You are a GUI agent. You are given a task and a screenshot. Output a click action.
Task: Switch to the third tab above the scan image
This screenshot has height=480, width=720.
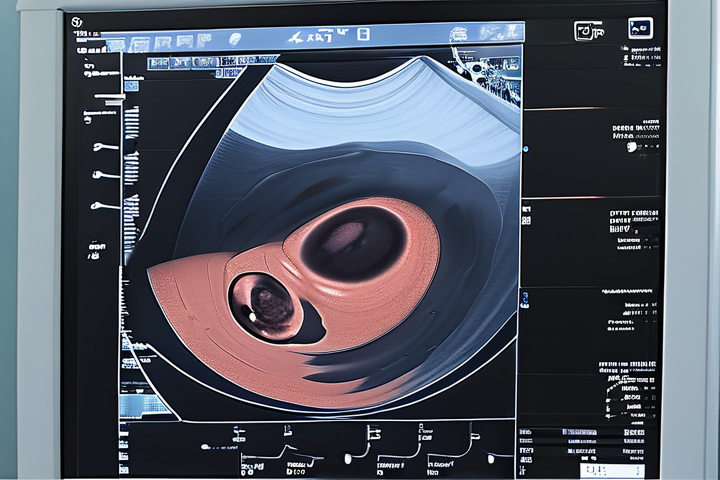click(207, 63)
